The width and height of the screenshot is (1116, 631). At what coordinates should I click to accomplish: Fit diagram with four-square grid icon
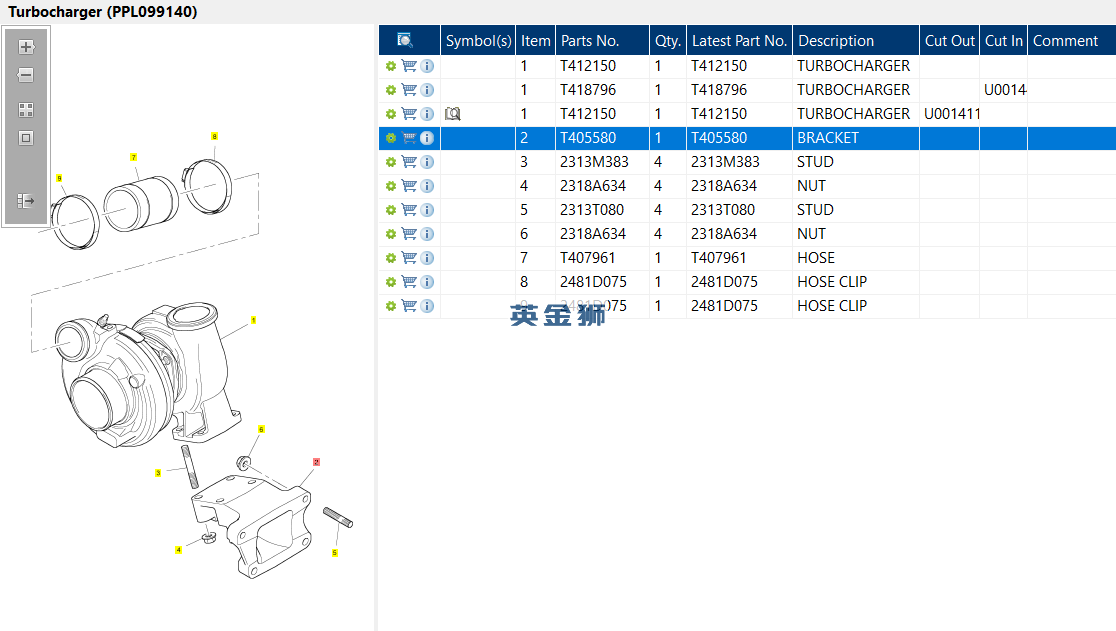click(x=26, y=110)
